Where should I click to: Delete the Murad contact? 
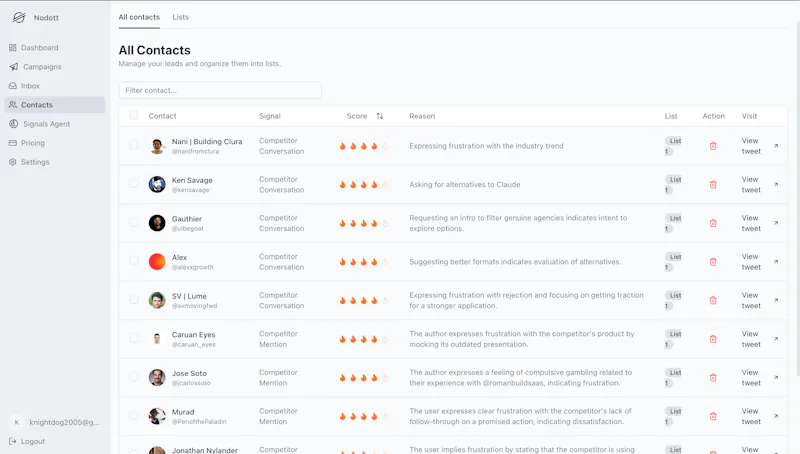click(x=713, y=416)
